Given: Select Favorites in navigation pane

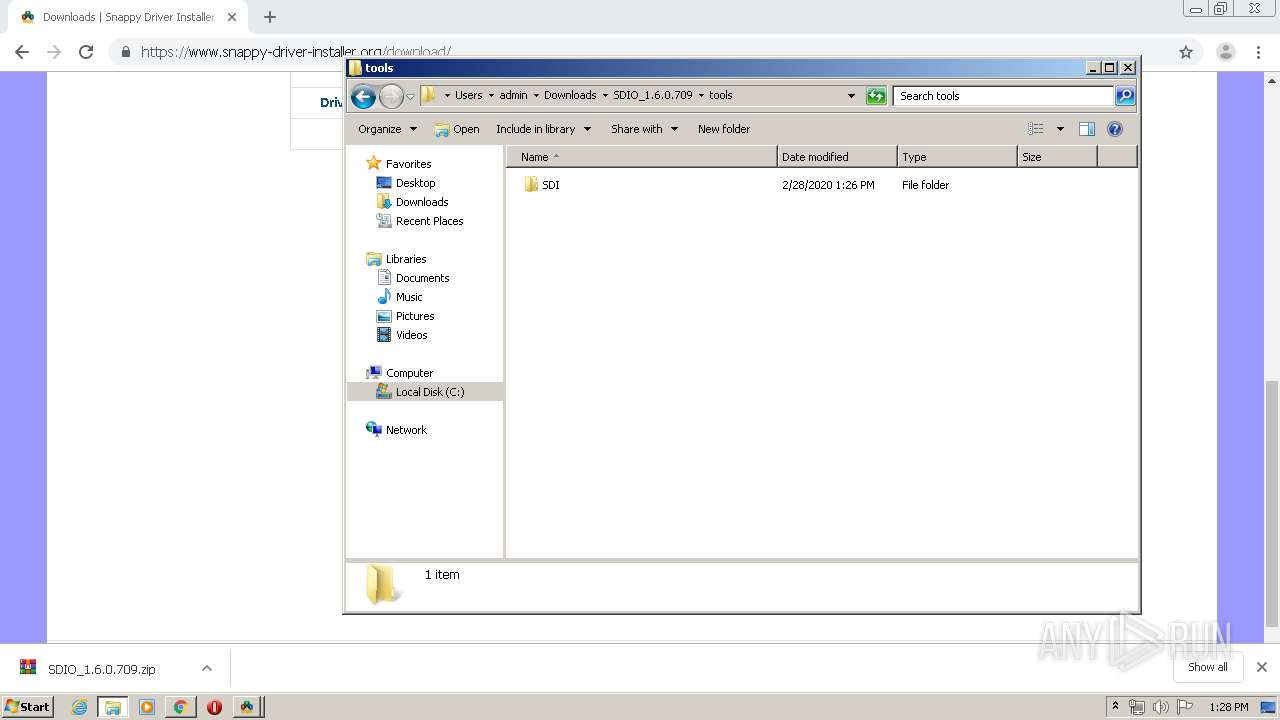Looking at the screenshot, I should coord(399,164).
